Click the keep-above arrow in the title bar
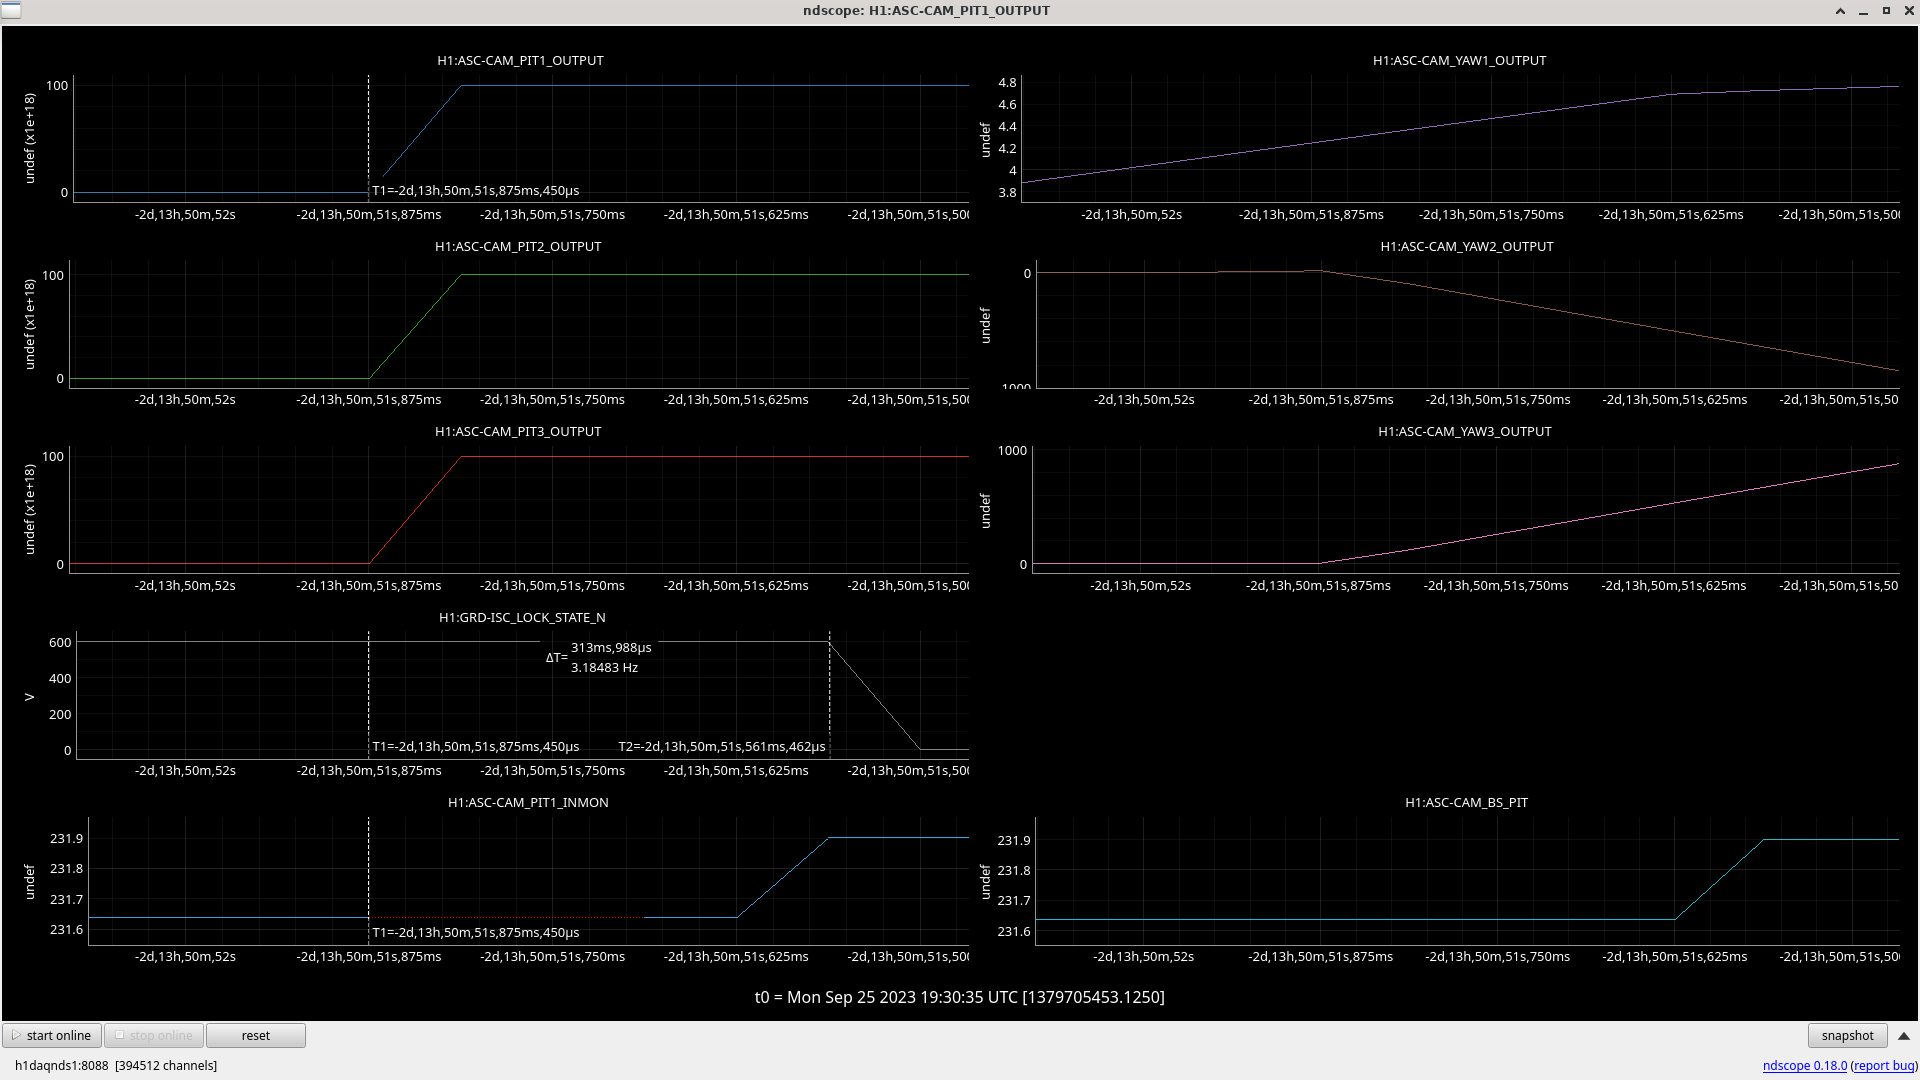The height and width of the screenshot is (1080, 1920). point(1840,11)
